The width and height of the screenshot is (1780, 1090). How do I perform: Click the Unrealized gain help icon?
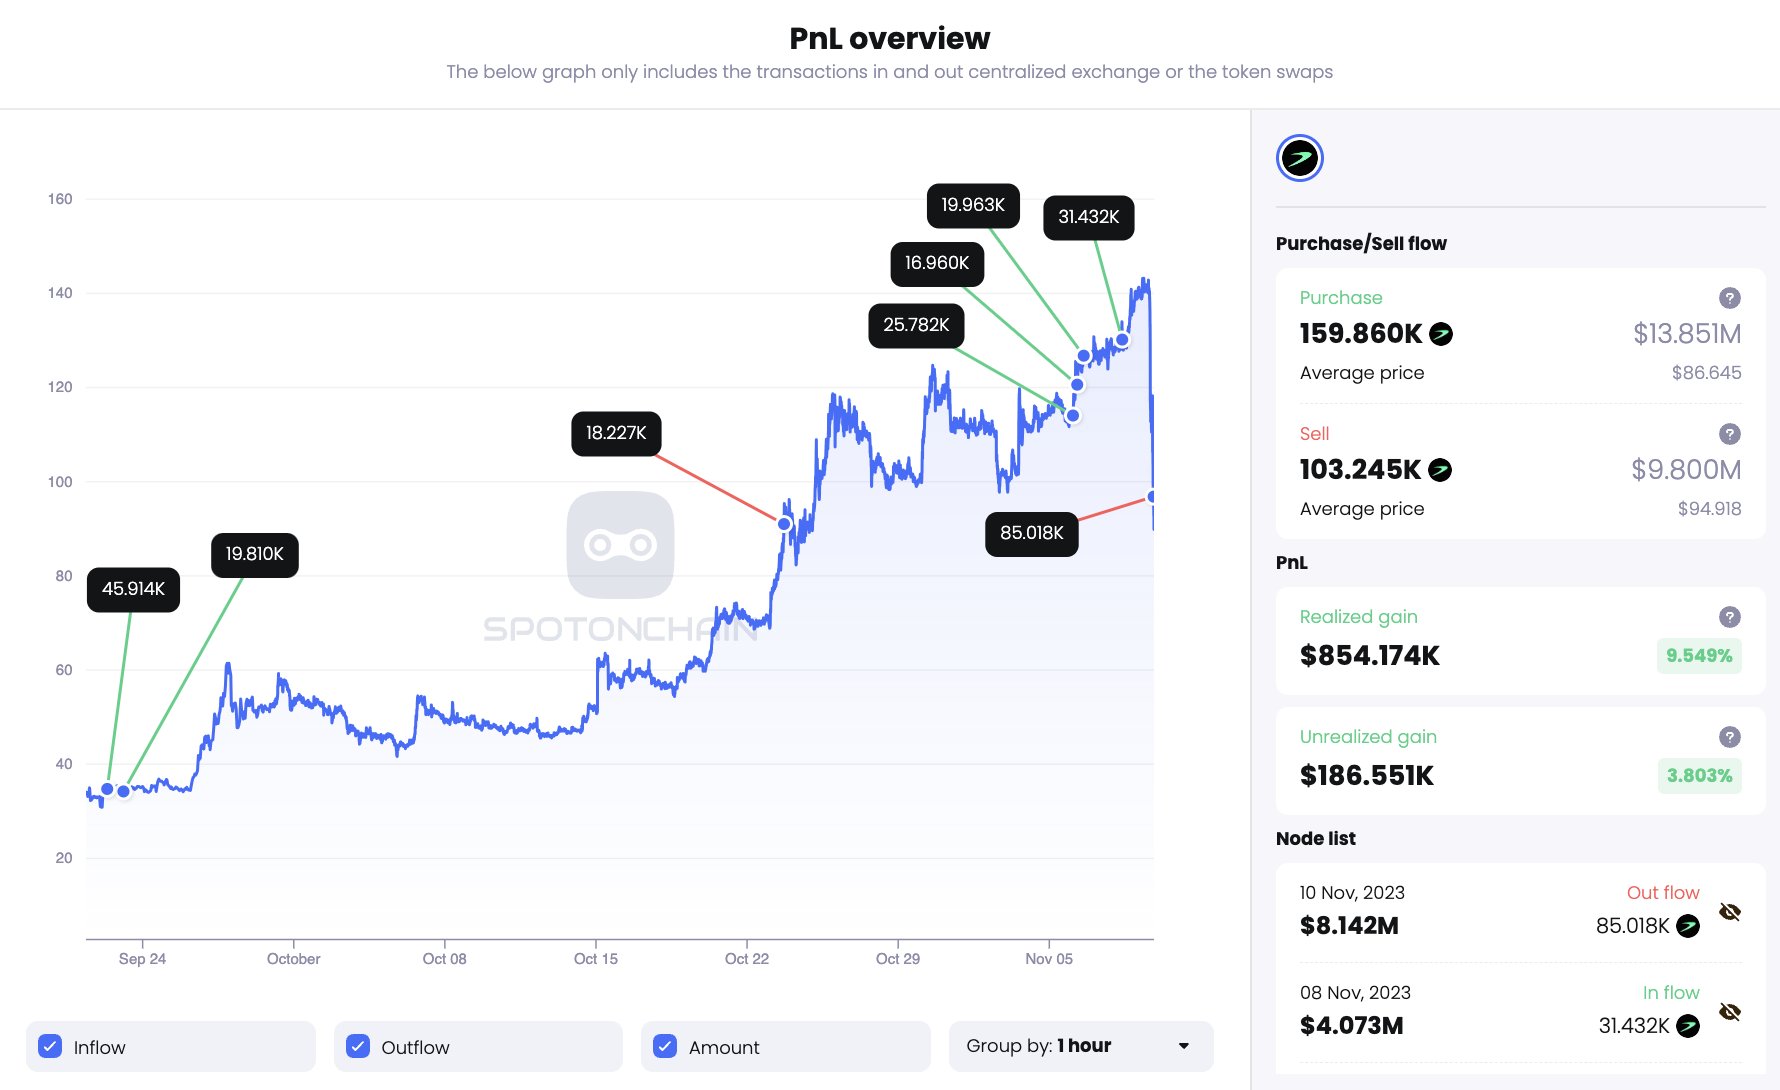point(1729,737)
